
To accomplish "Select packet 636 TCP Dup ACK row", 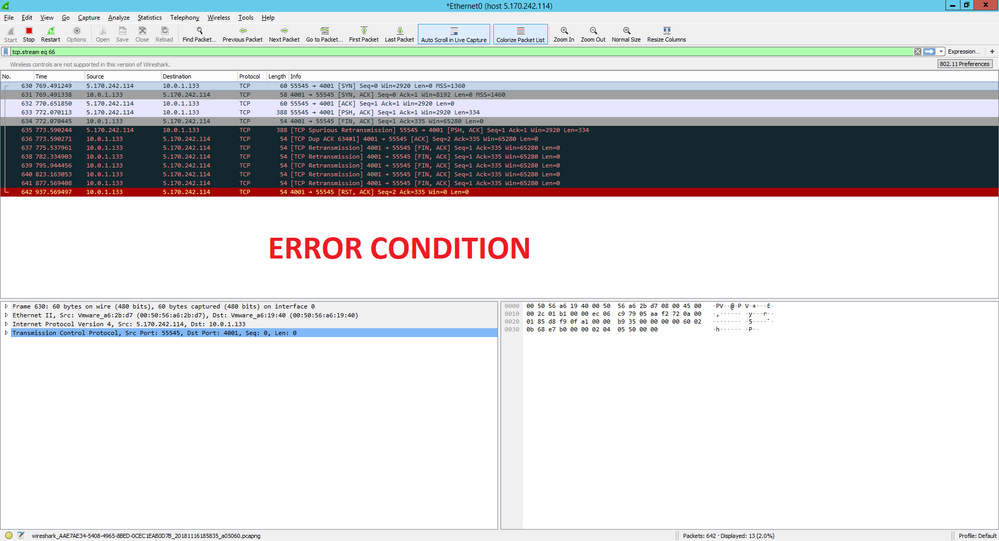I will point(500,139).
